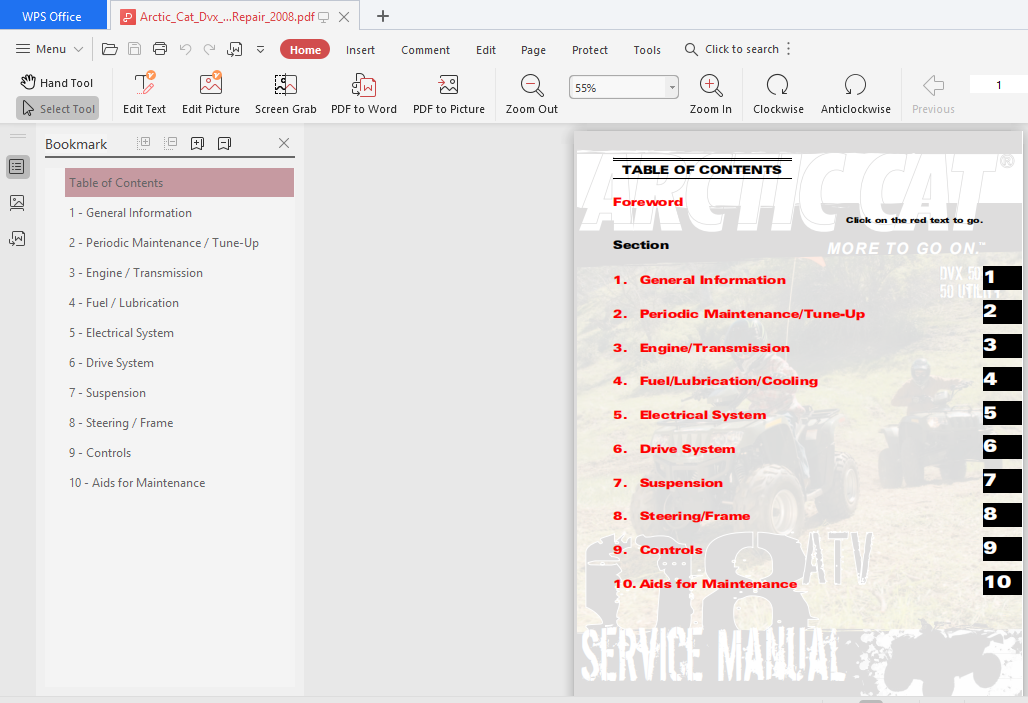Screen dimensions: 1028x703
Task: Click the Save disk icon
Action: pyautogui.click(x=134, y=49)
